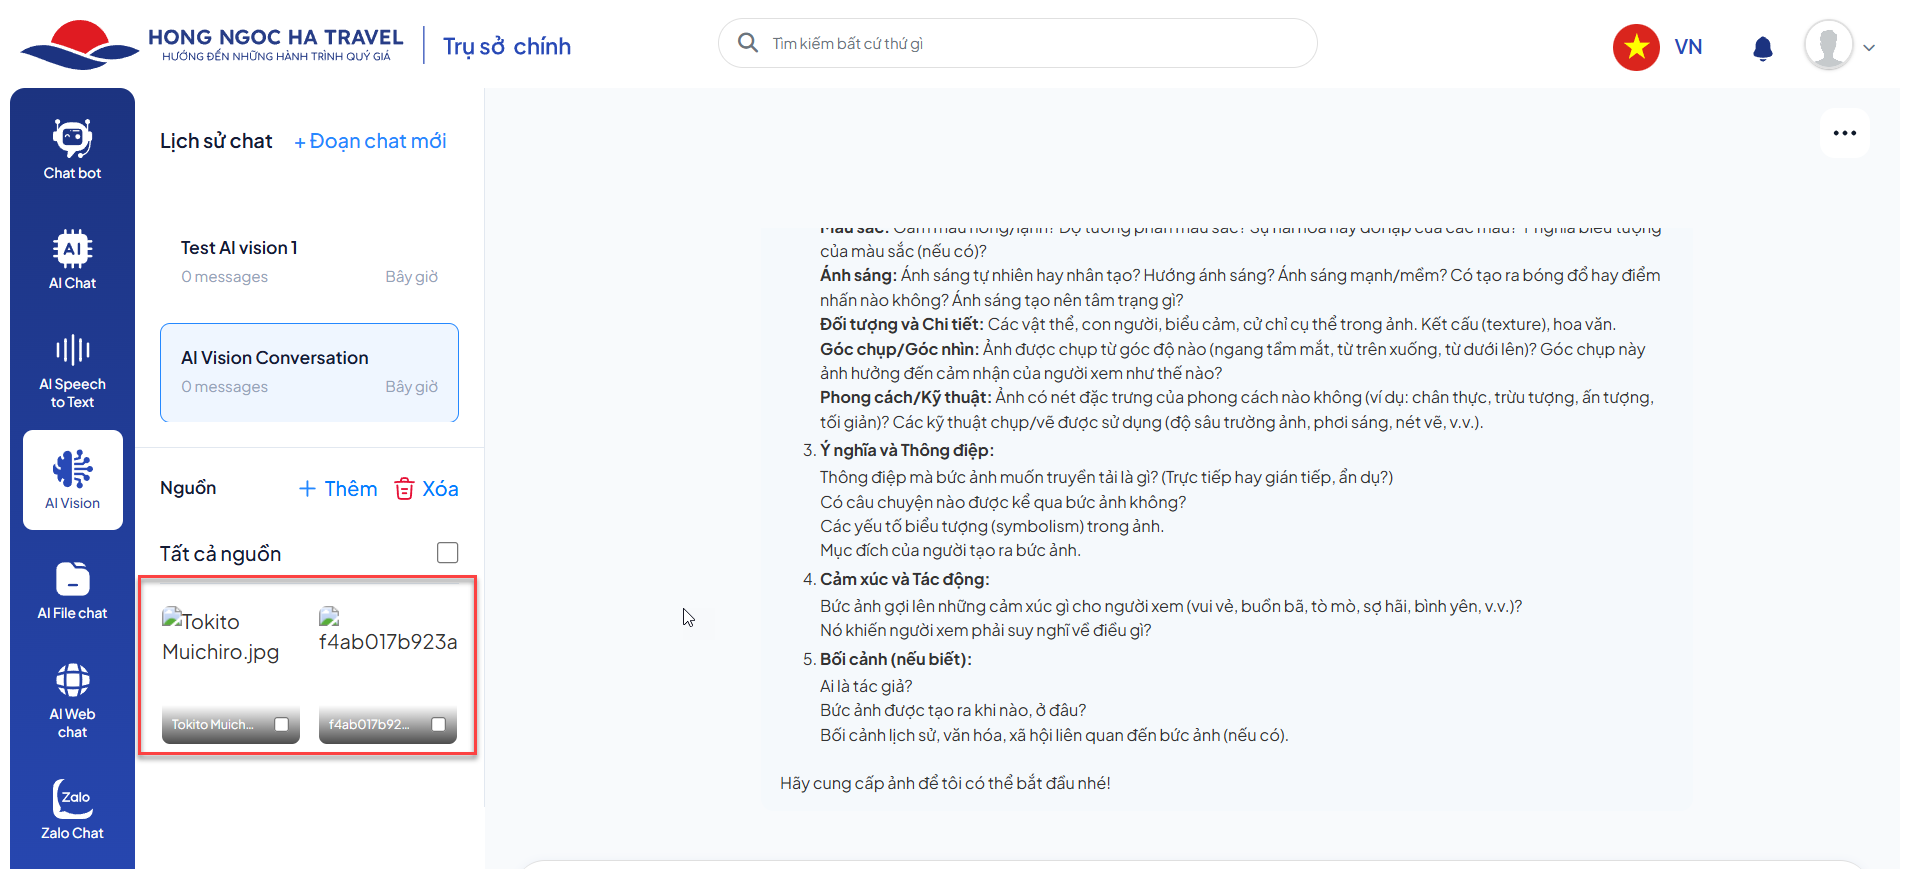The image size is (1920, 869).
Task: Open the AI Chat sidebar icon
Action: pyautogui.click(x=72, y=260)
